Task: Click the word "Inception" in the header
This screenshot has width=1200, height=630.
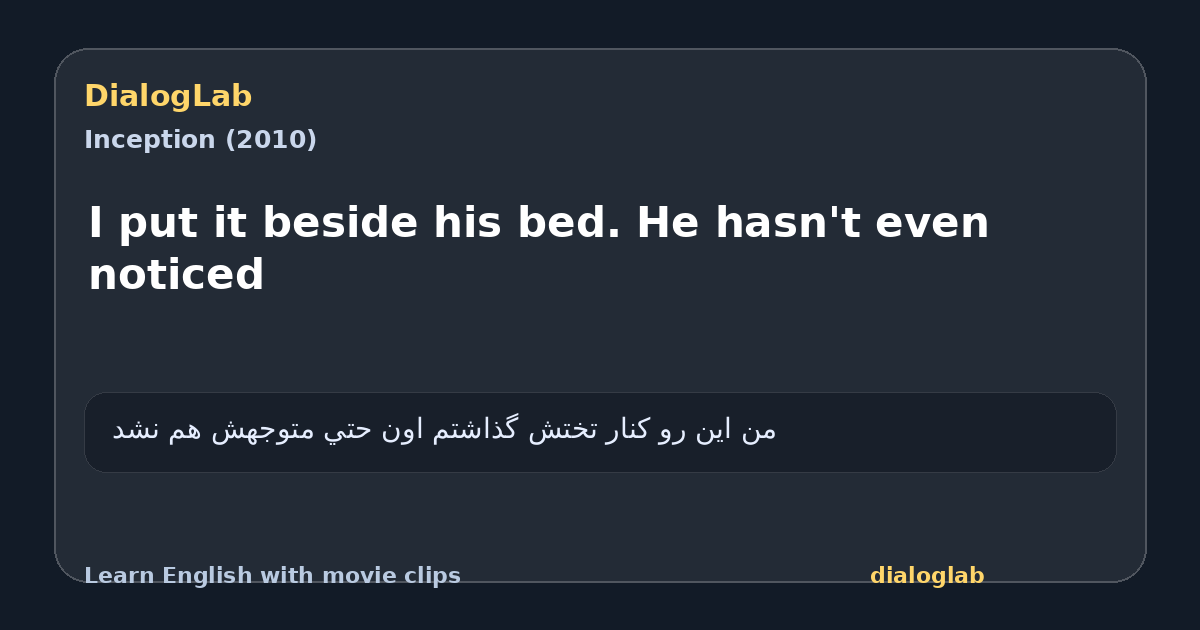Action: coord(151,140)
